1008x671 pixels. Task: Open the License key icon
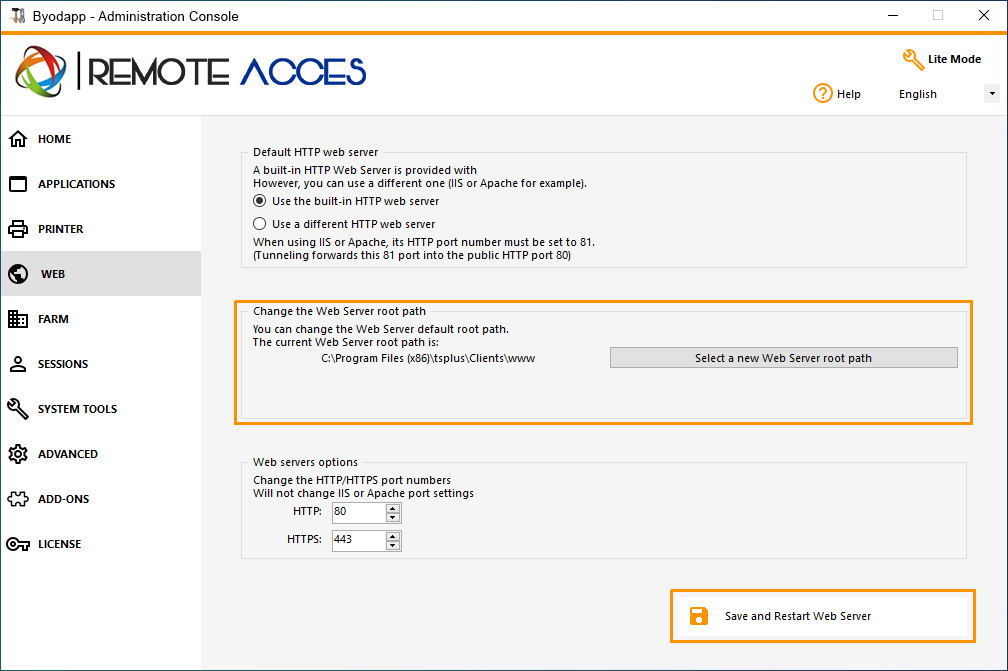click(x=18, y=544)
